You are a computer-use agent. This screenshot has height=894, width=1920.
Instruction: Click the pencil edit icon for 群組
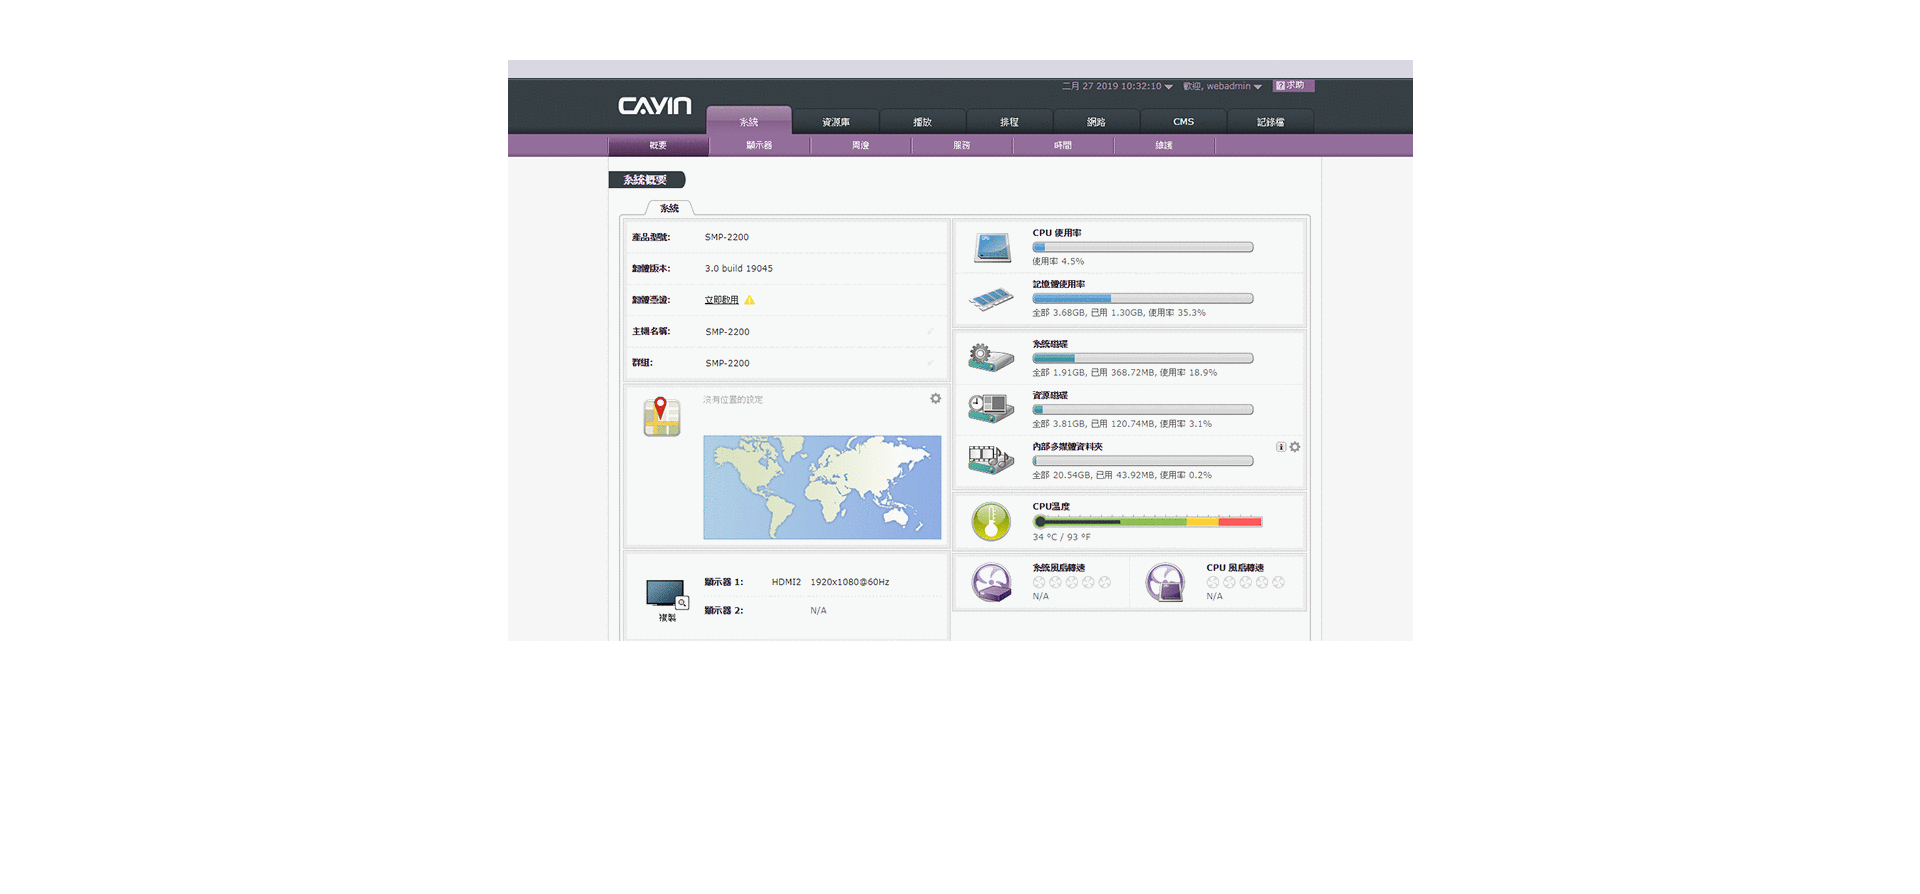coord(930,363)
